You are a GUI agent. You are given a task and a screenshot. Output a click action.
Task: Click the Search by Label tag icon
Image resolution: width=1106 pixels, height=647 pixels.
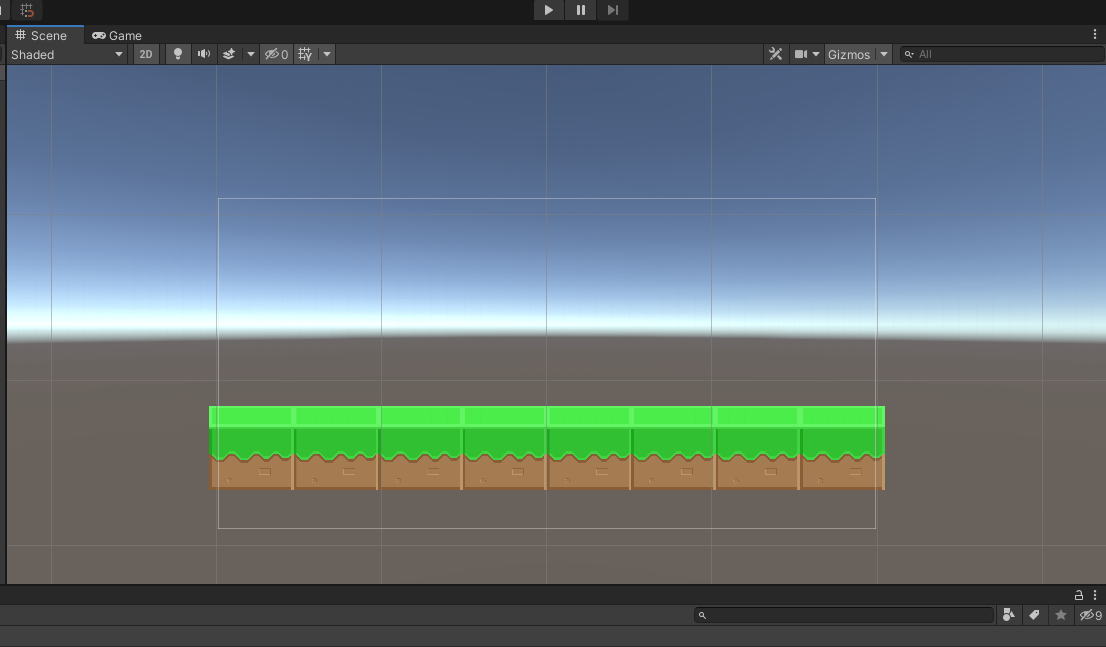click(x=1035, y=615)
